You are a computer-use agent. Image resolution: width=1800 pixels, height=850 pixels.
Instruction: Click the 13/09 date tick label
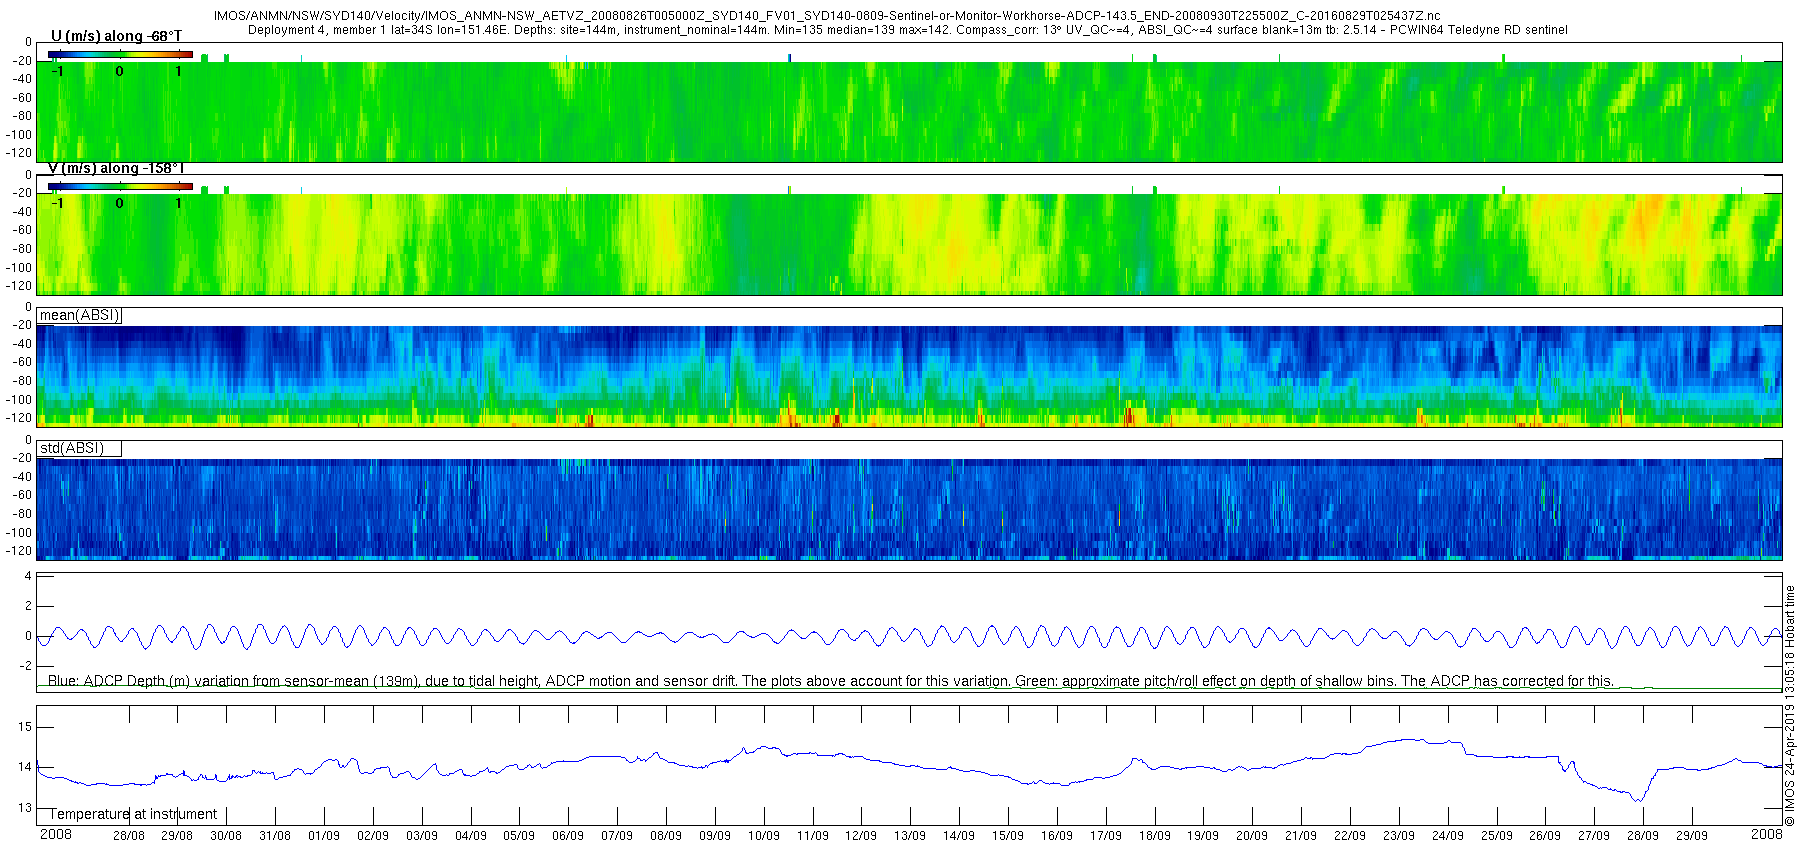pyautogui.click(x=910, y=836)
